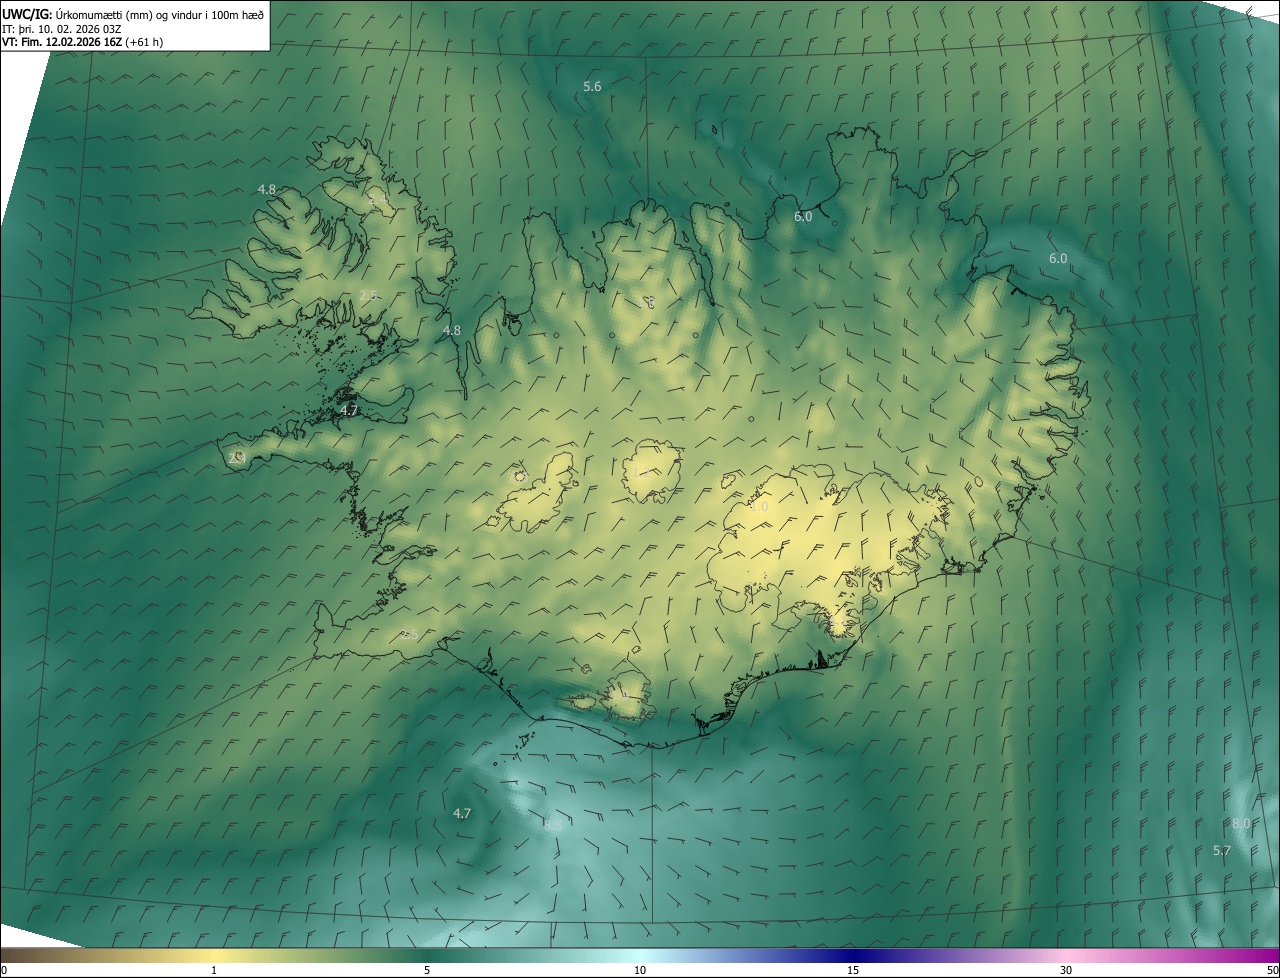Click the color scale tick label "0"
The height and width of the screenshot is (978, 1280).
point(4,970)
